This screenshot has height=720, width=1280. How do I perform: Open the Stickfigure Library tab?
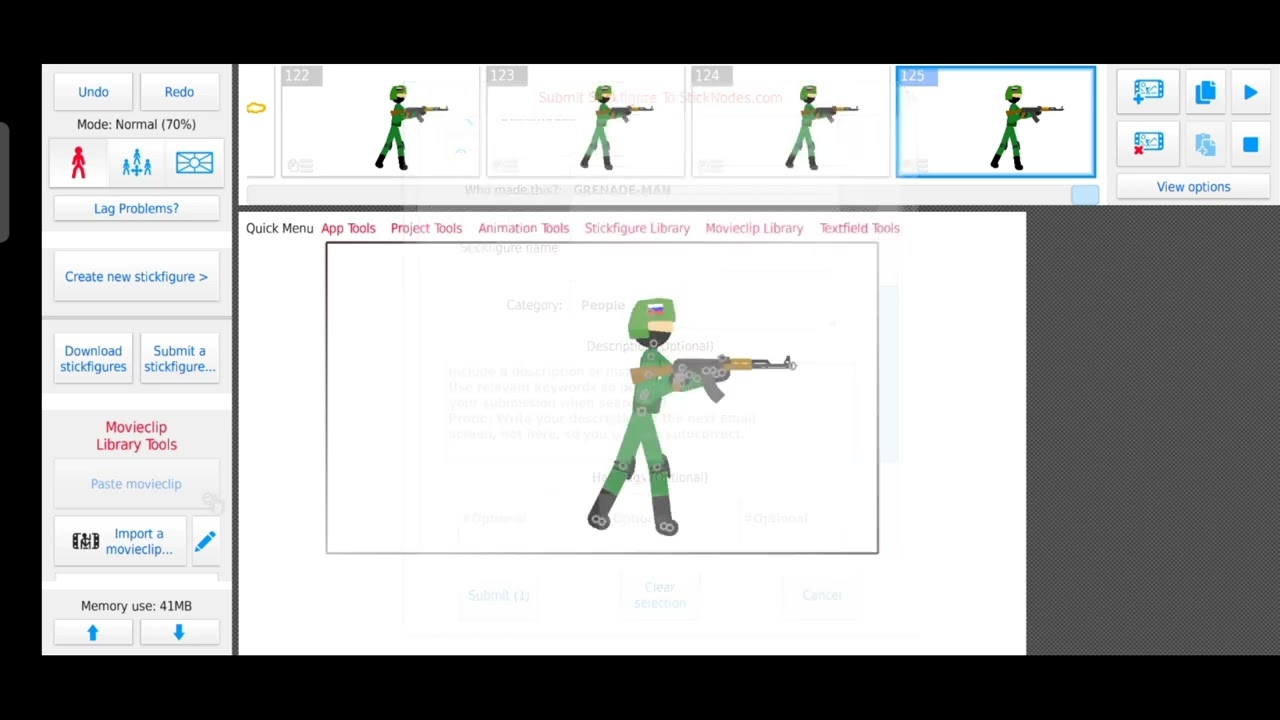coord(637,228)
